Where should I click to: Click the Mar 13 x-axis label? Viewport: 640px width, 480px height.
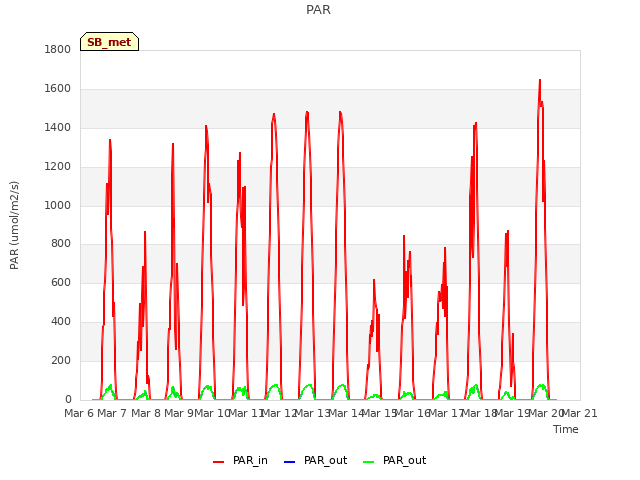[312, 413]
